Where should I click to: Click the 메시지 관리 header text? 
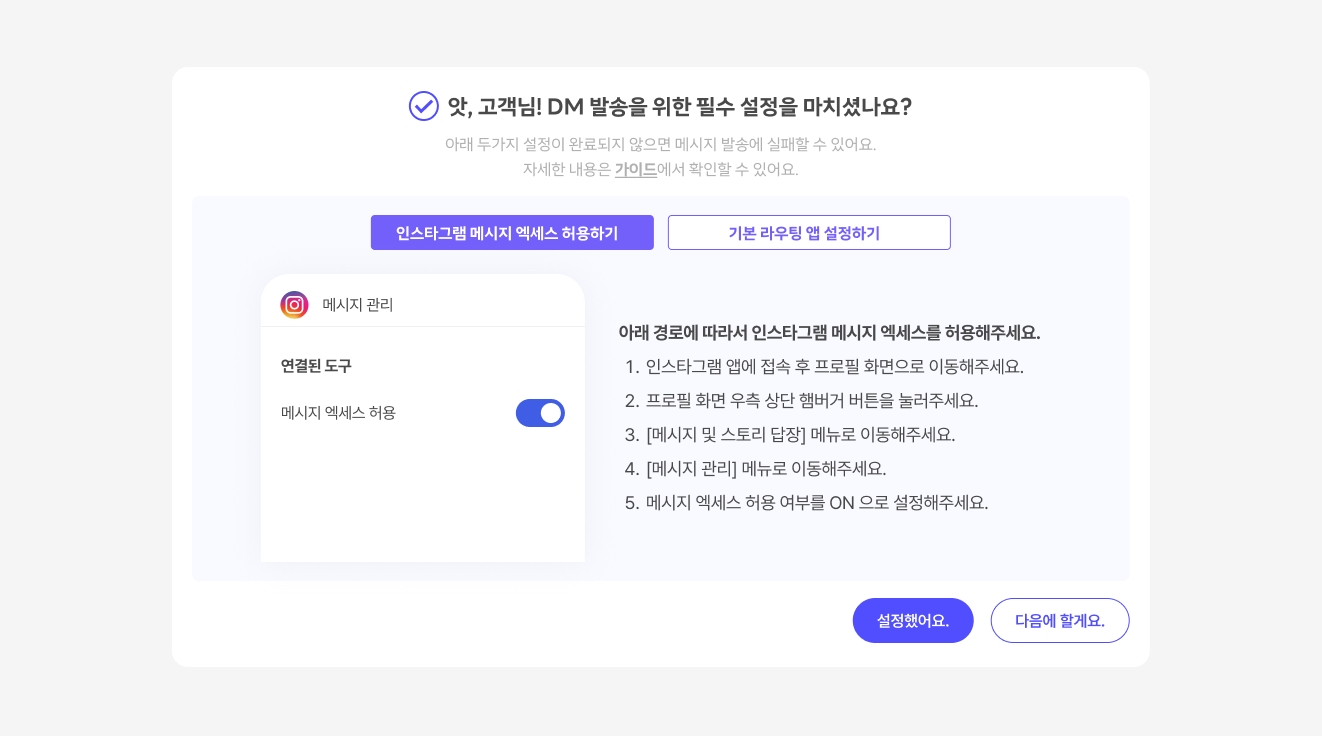pyautogui.click(x=358, y=305)
